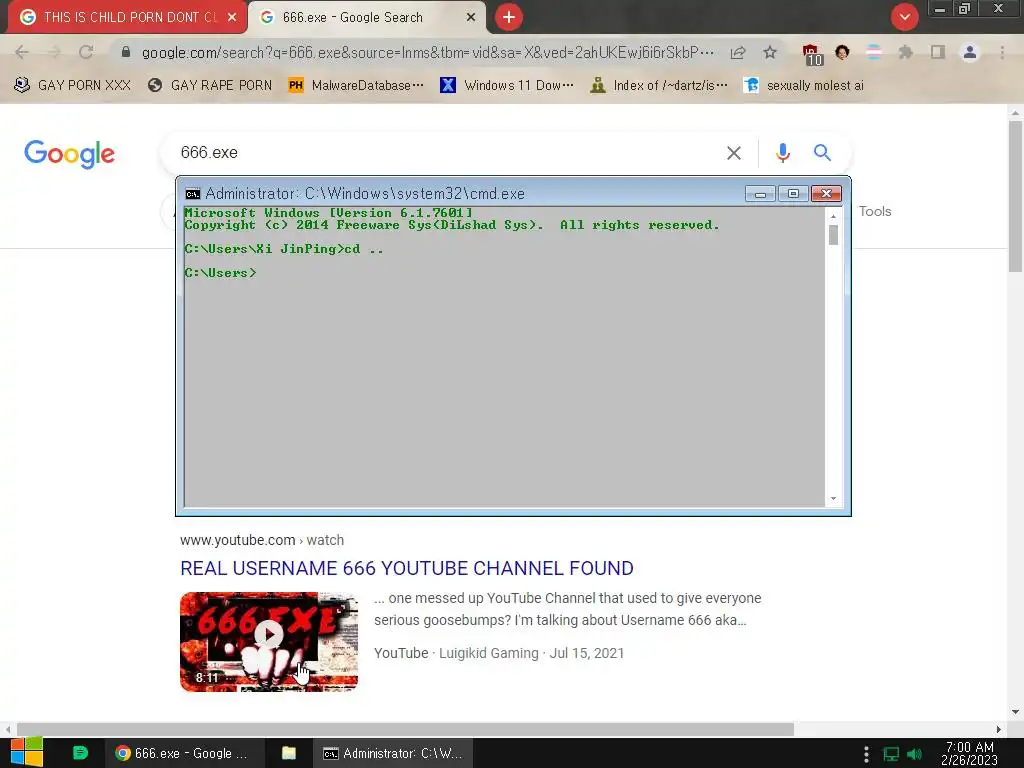Open the Chrome profile avatar menu
Image resolution: width=1024 pixels, height=768 pixels.
click(x=970, y=52)
